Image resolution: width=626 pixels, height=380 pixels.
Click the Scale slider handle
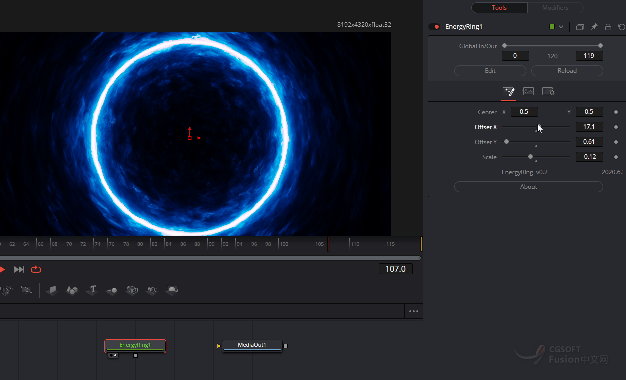pyautogui.click(x=531, y=156)
